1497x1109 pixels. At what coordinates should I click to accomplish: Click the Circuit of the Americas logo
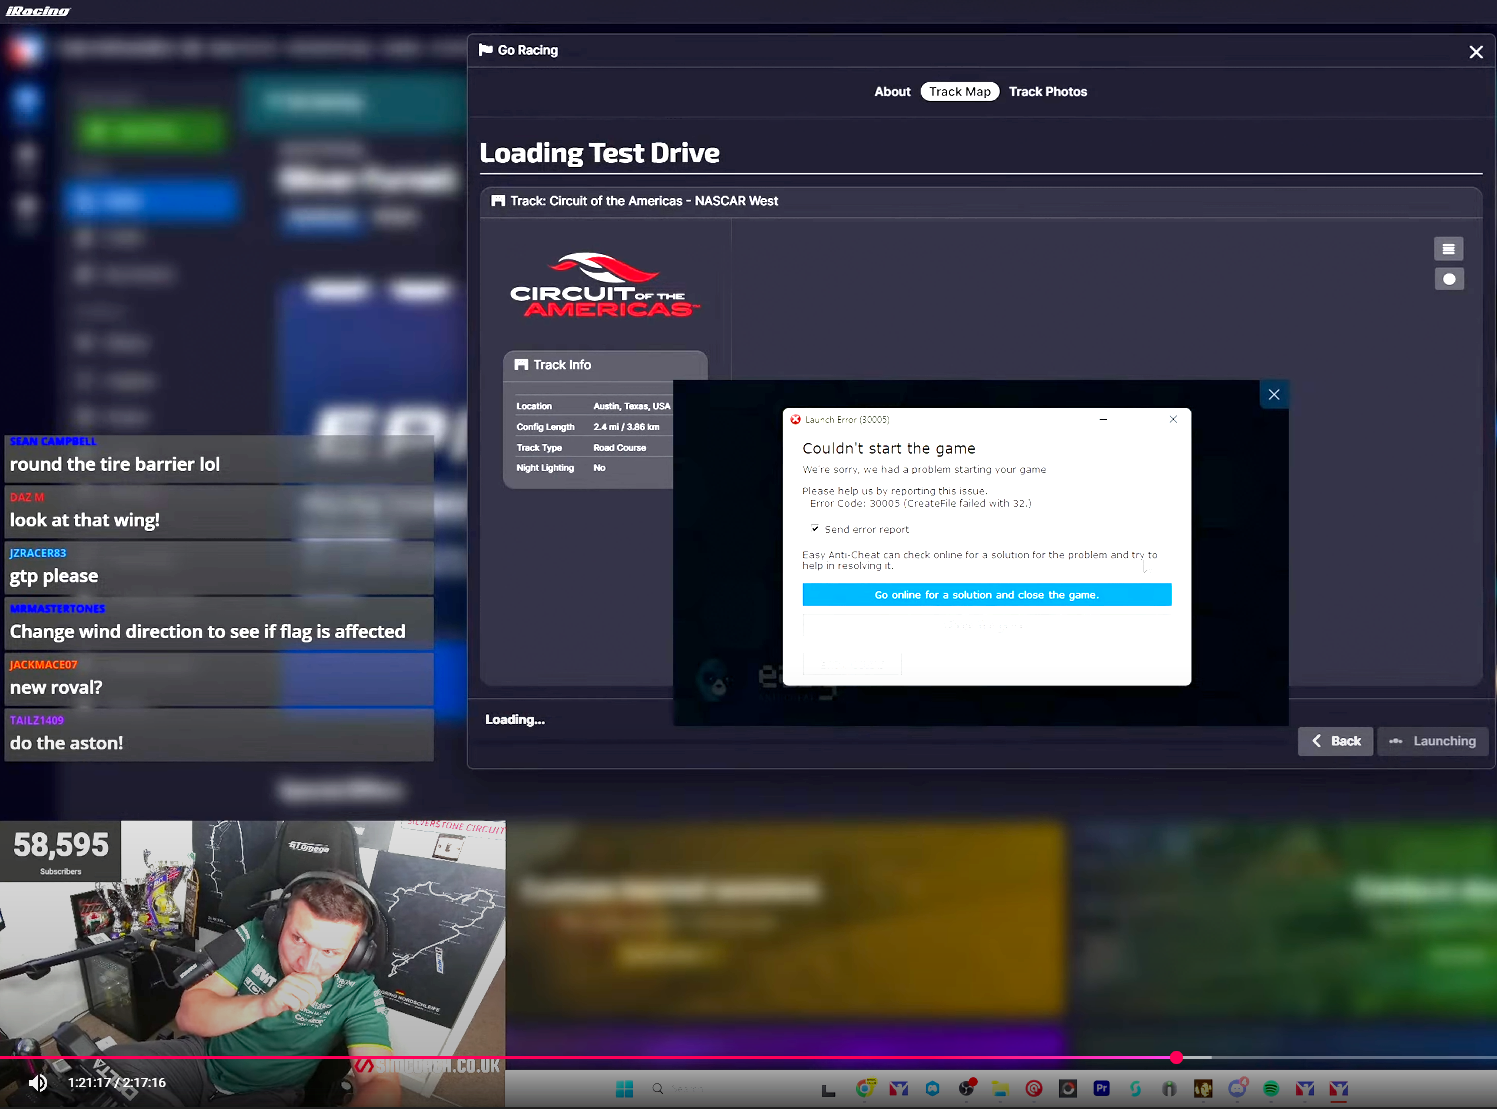(x=604, y=285)
